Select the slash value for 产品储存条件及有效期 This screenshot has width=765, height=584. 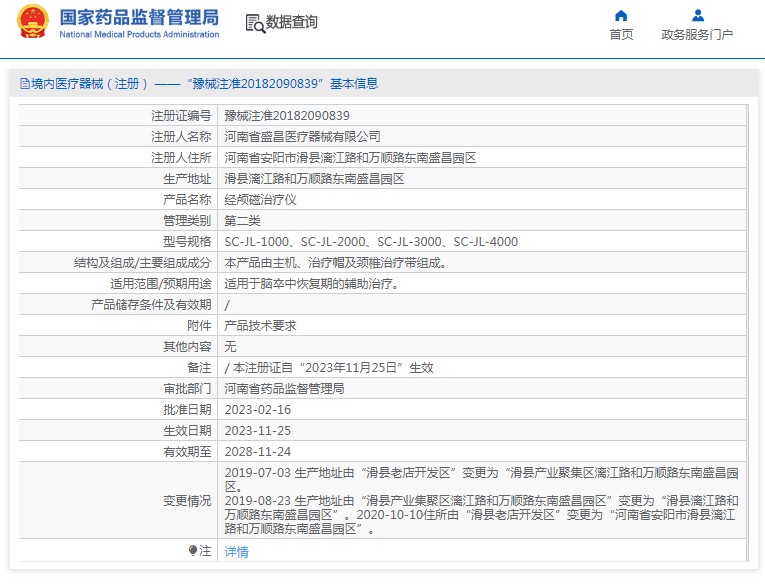(227, 305)
